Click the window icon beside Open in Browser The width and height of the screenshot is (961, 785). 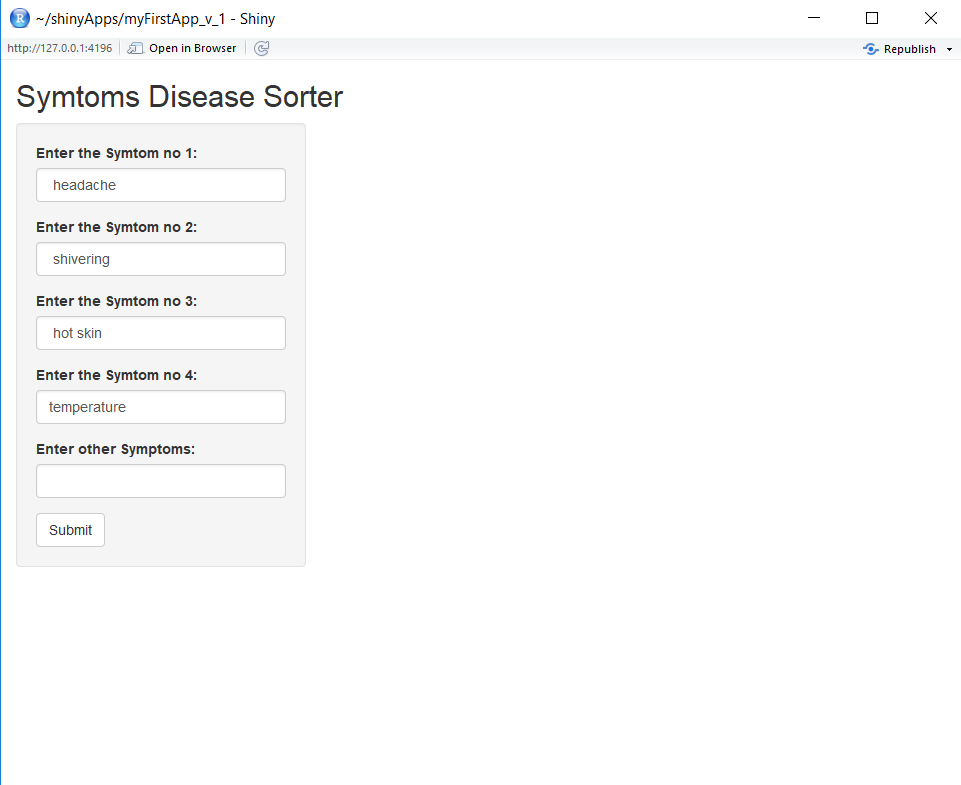pos(135,47)
